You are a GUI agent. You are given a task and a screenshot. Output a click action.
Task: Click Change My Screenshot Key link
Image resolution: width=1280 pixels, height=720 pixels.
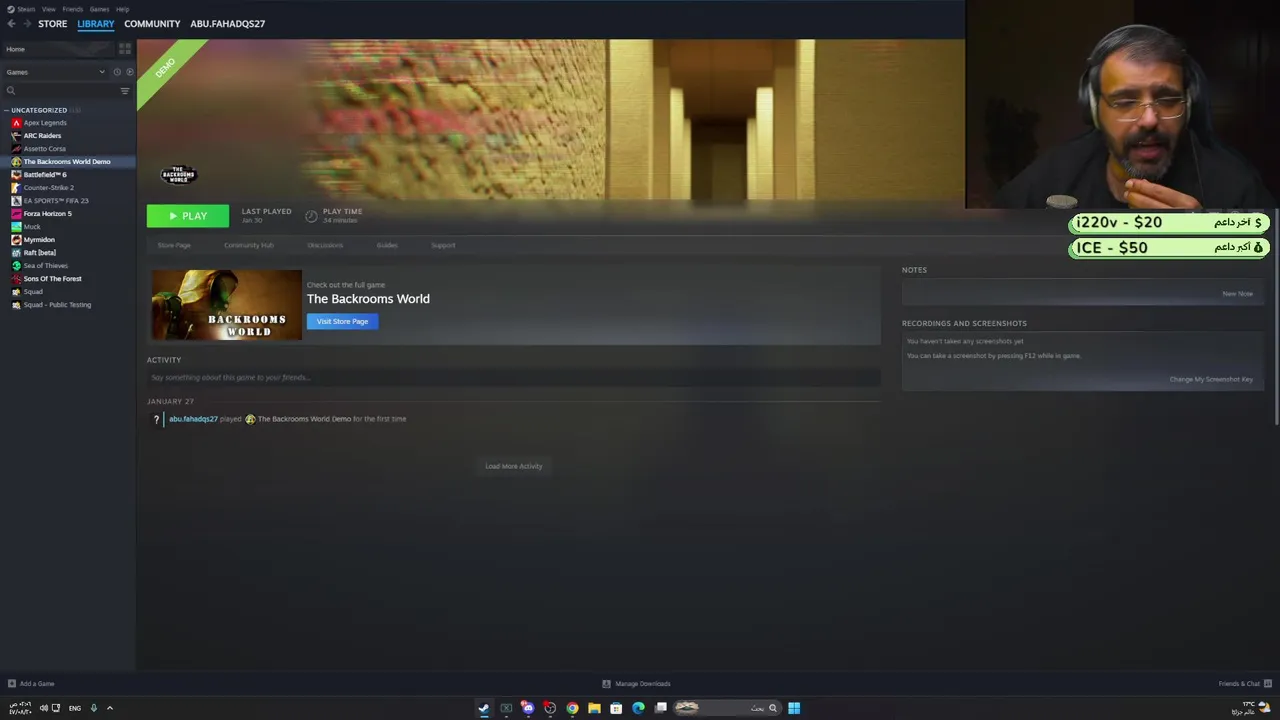tap(1211, 379)
